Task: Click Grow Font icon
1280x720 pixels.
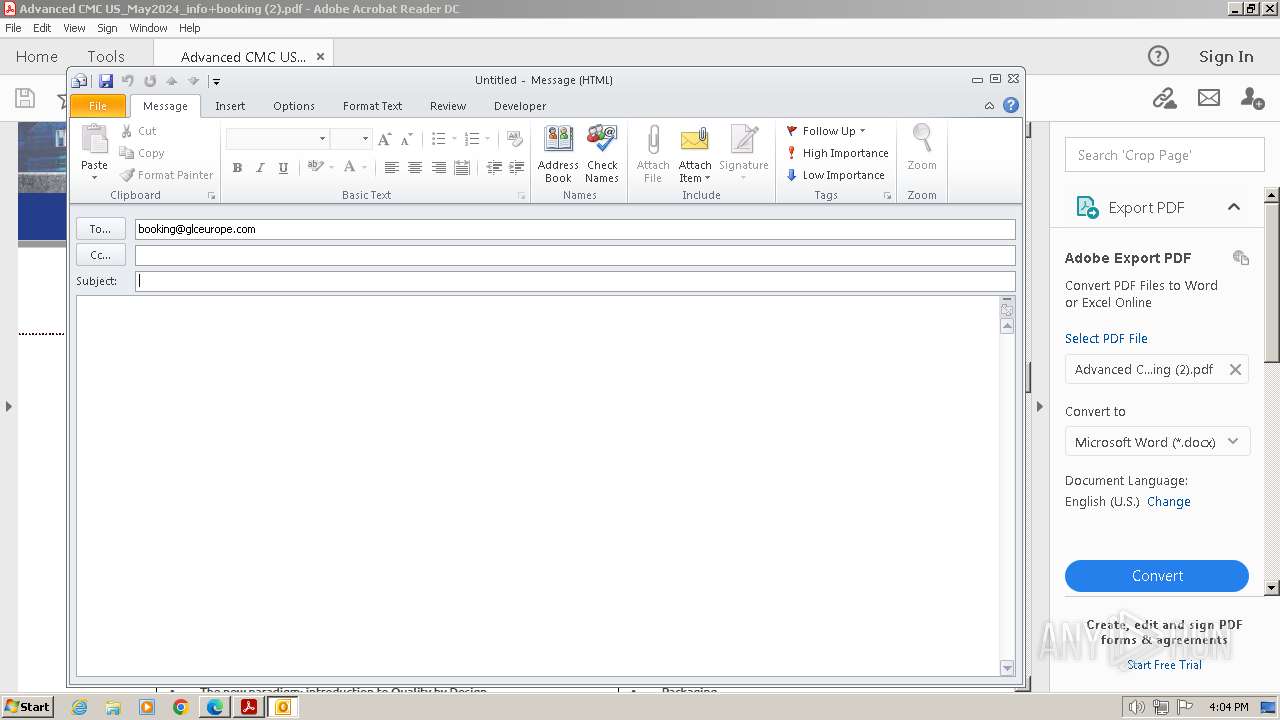Action: [385, 139]
